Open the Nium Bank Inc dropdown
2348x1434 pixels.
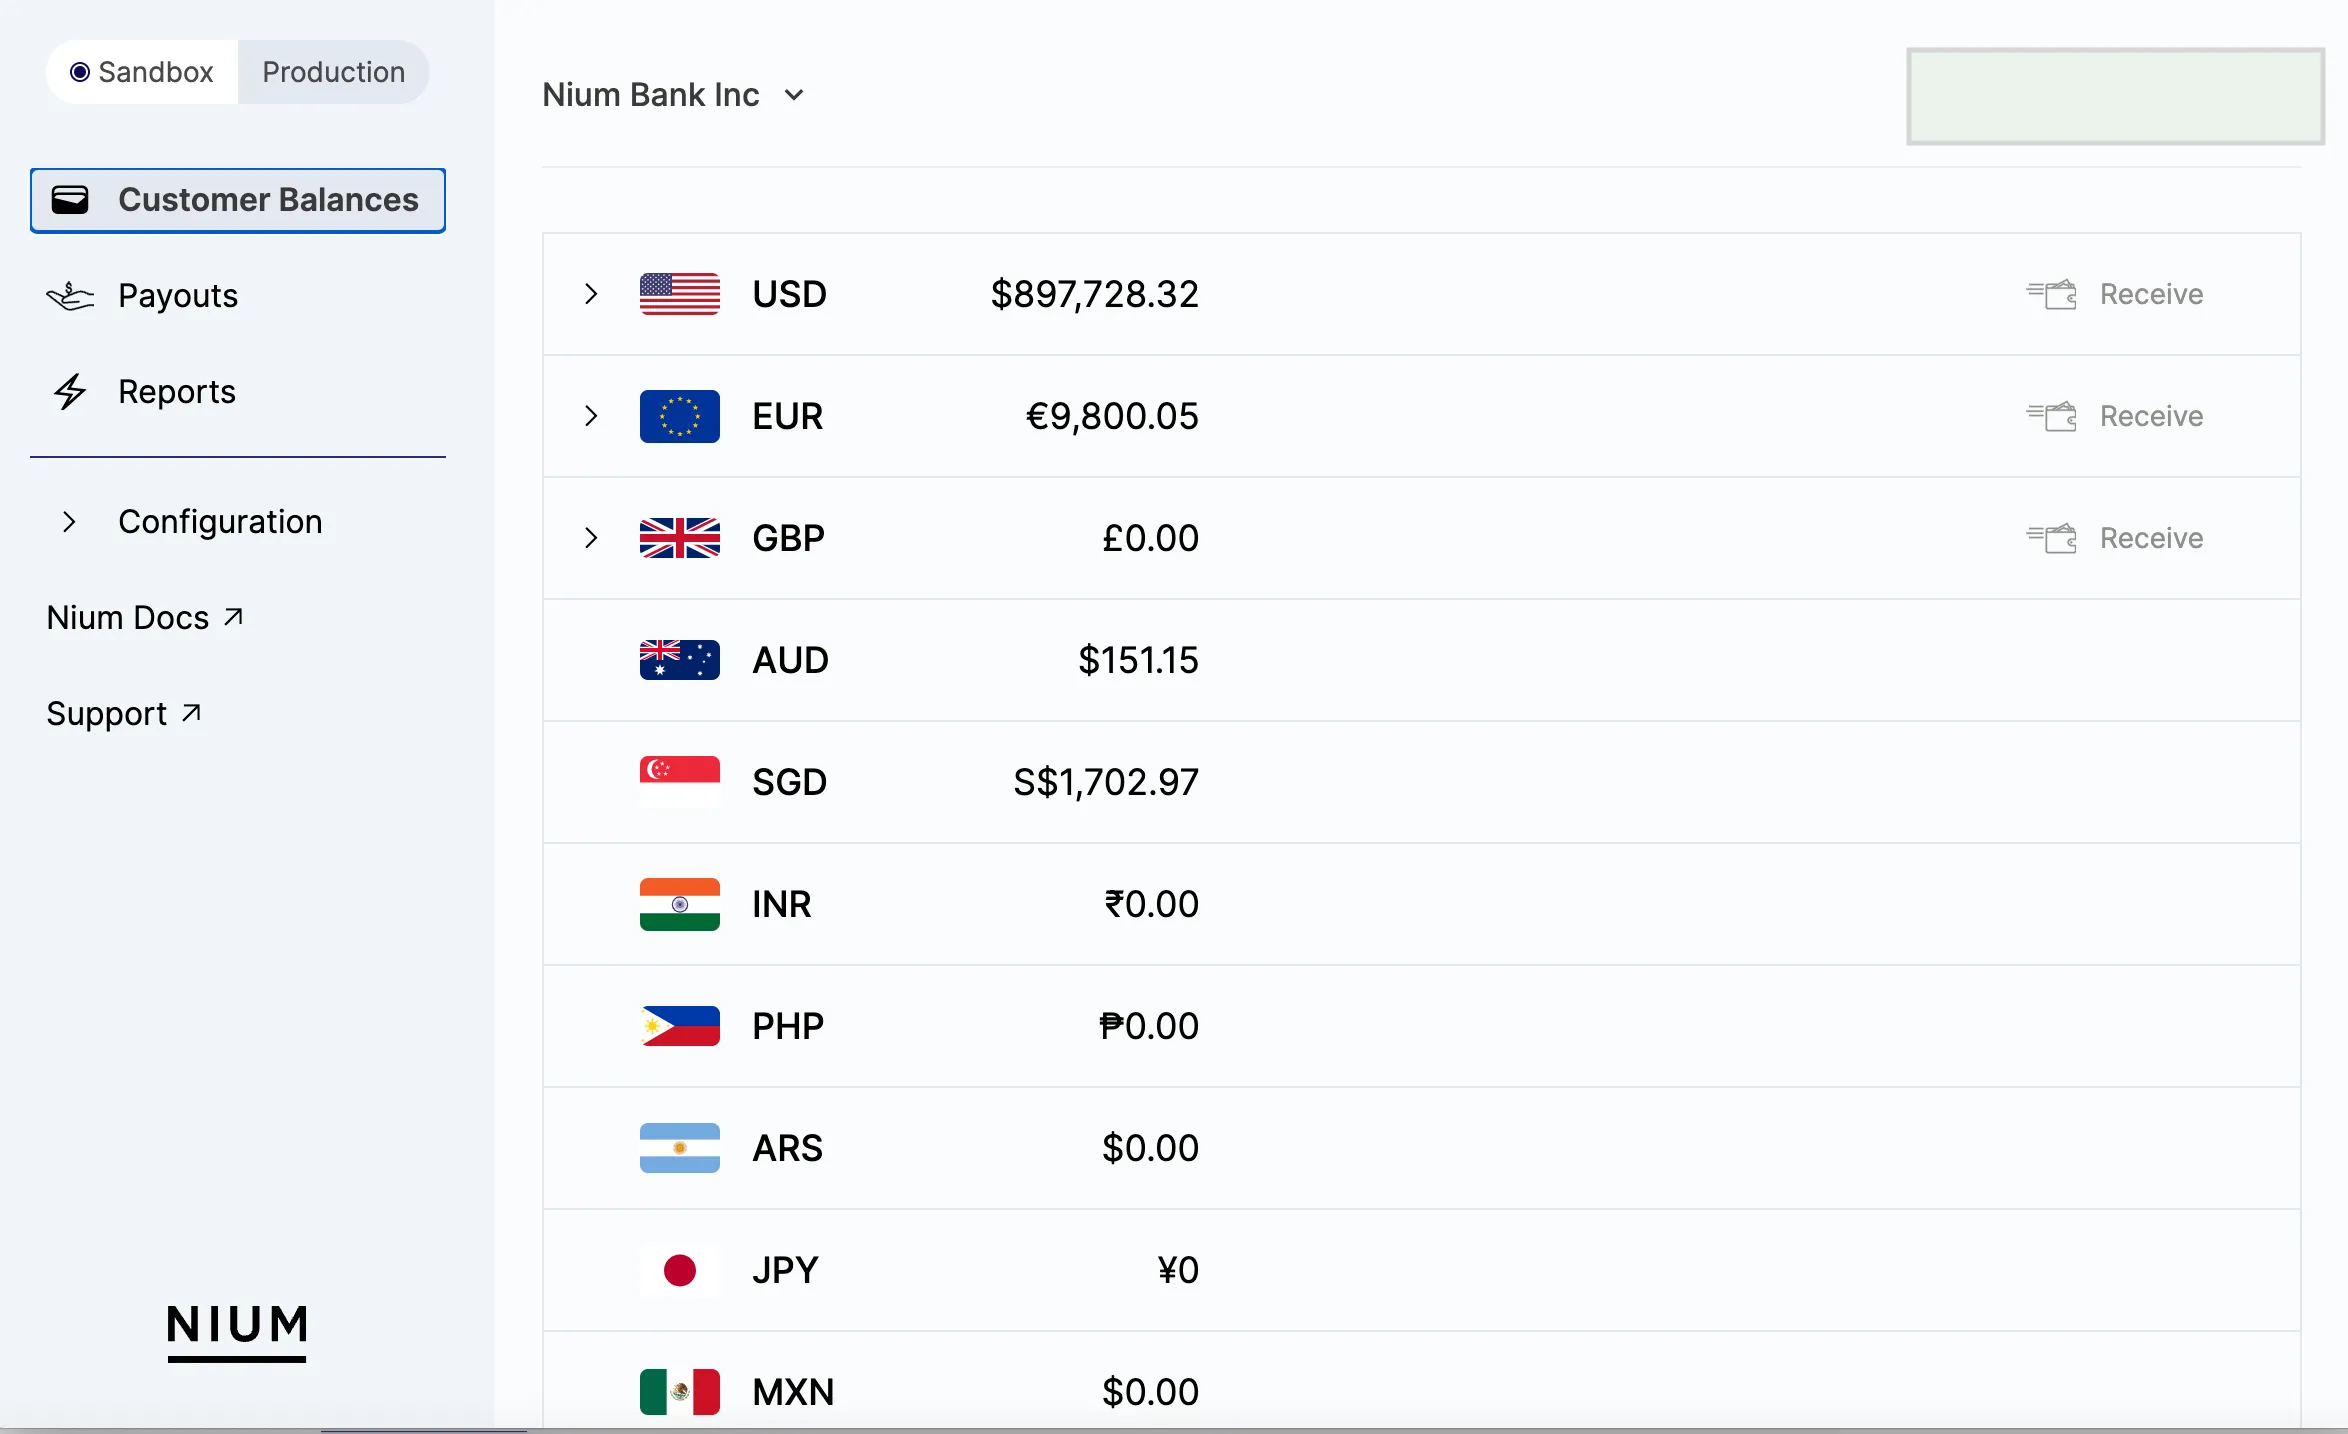click(x=674, y=95)
